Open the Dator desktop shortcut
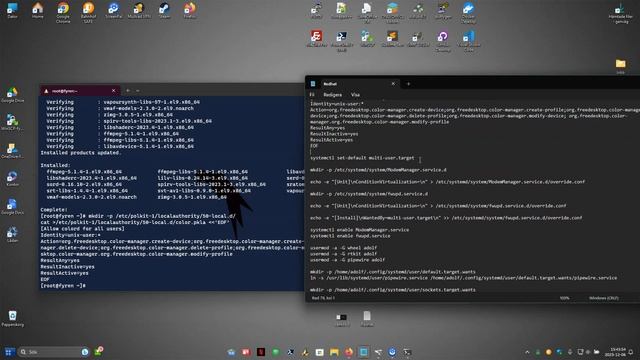Viewport: 640px width, 360px height. coord(12,11)
